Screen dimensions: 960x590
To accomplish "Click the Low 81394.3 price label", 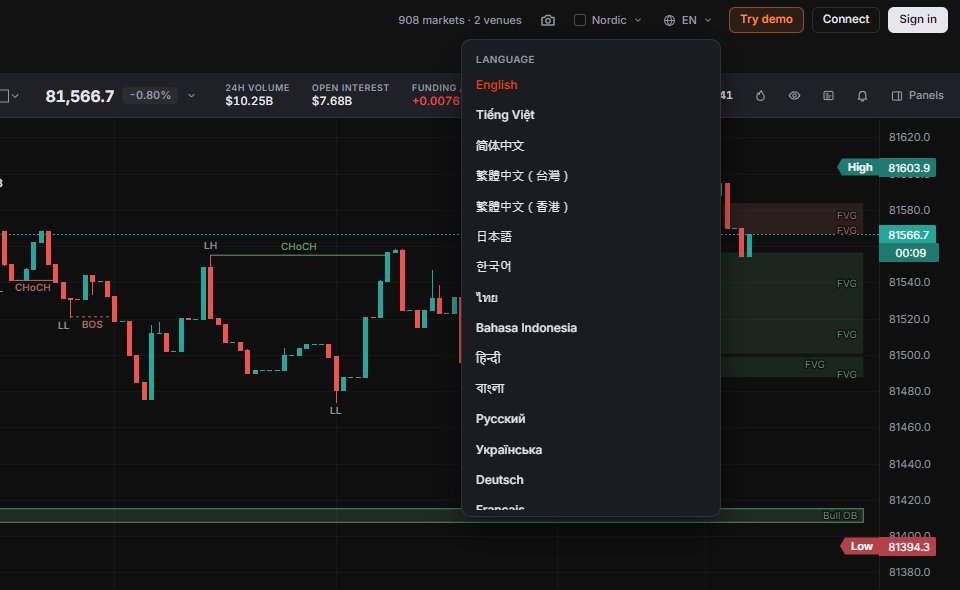I will click(889, 547).
